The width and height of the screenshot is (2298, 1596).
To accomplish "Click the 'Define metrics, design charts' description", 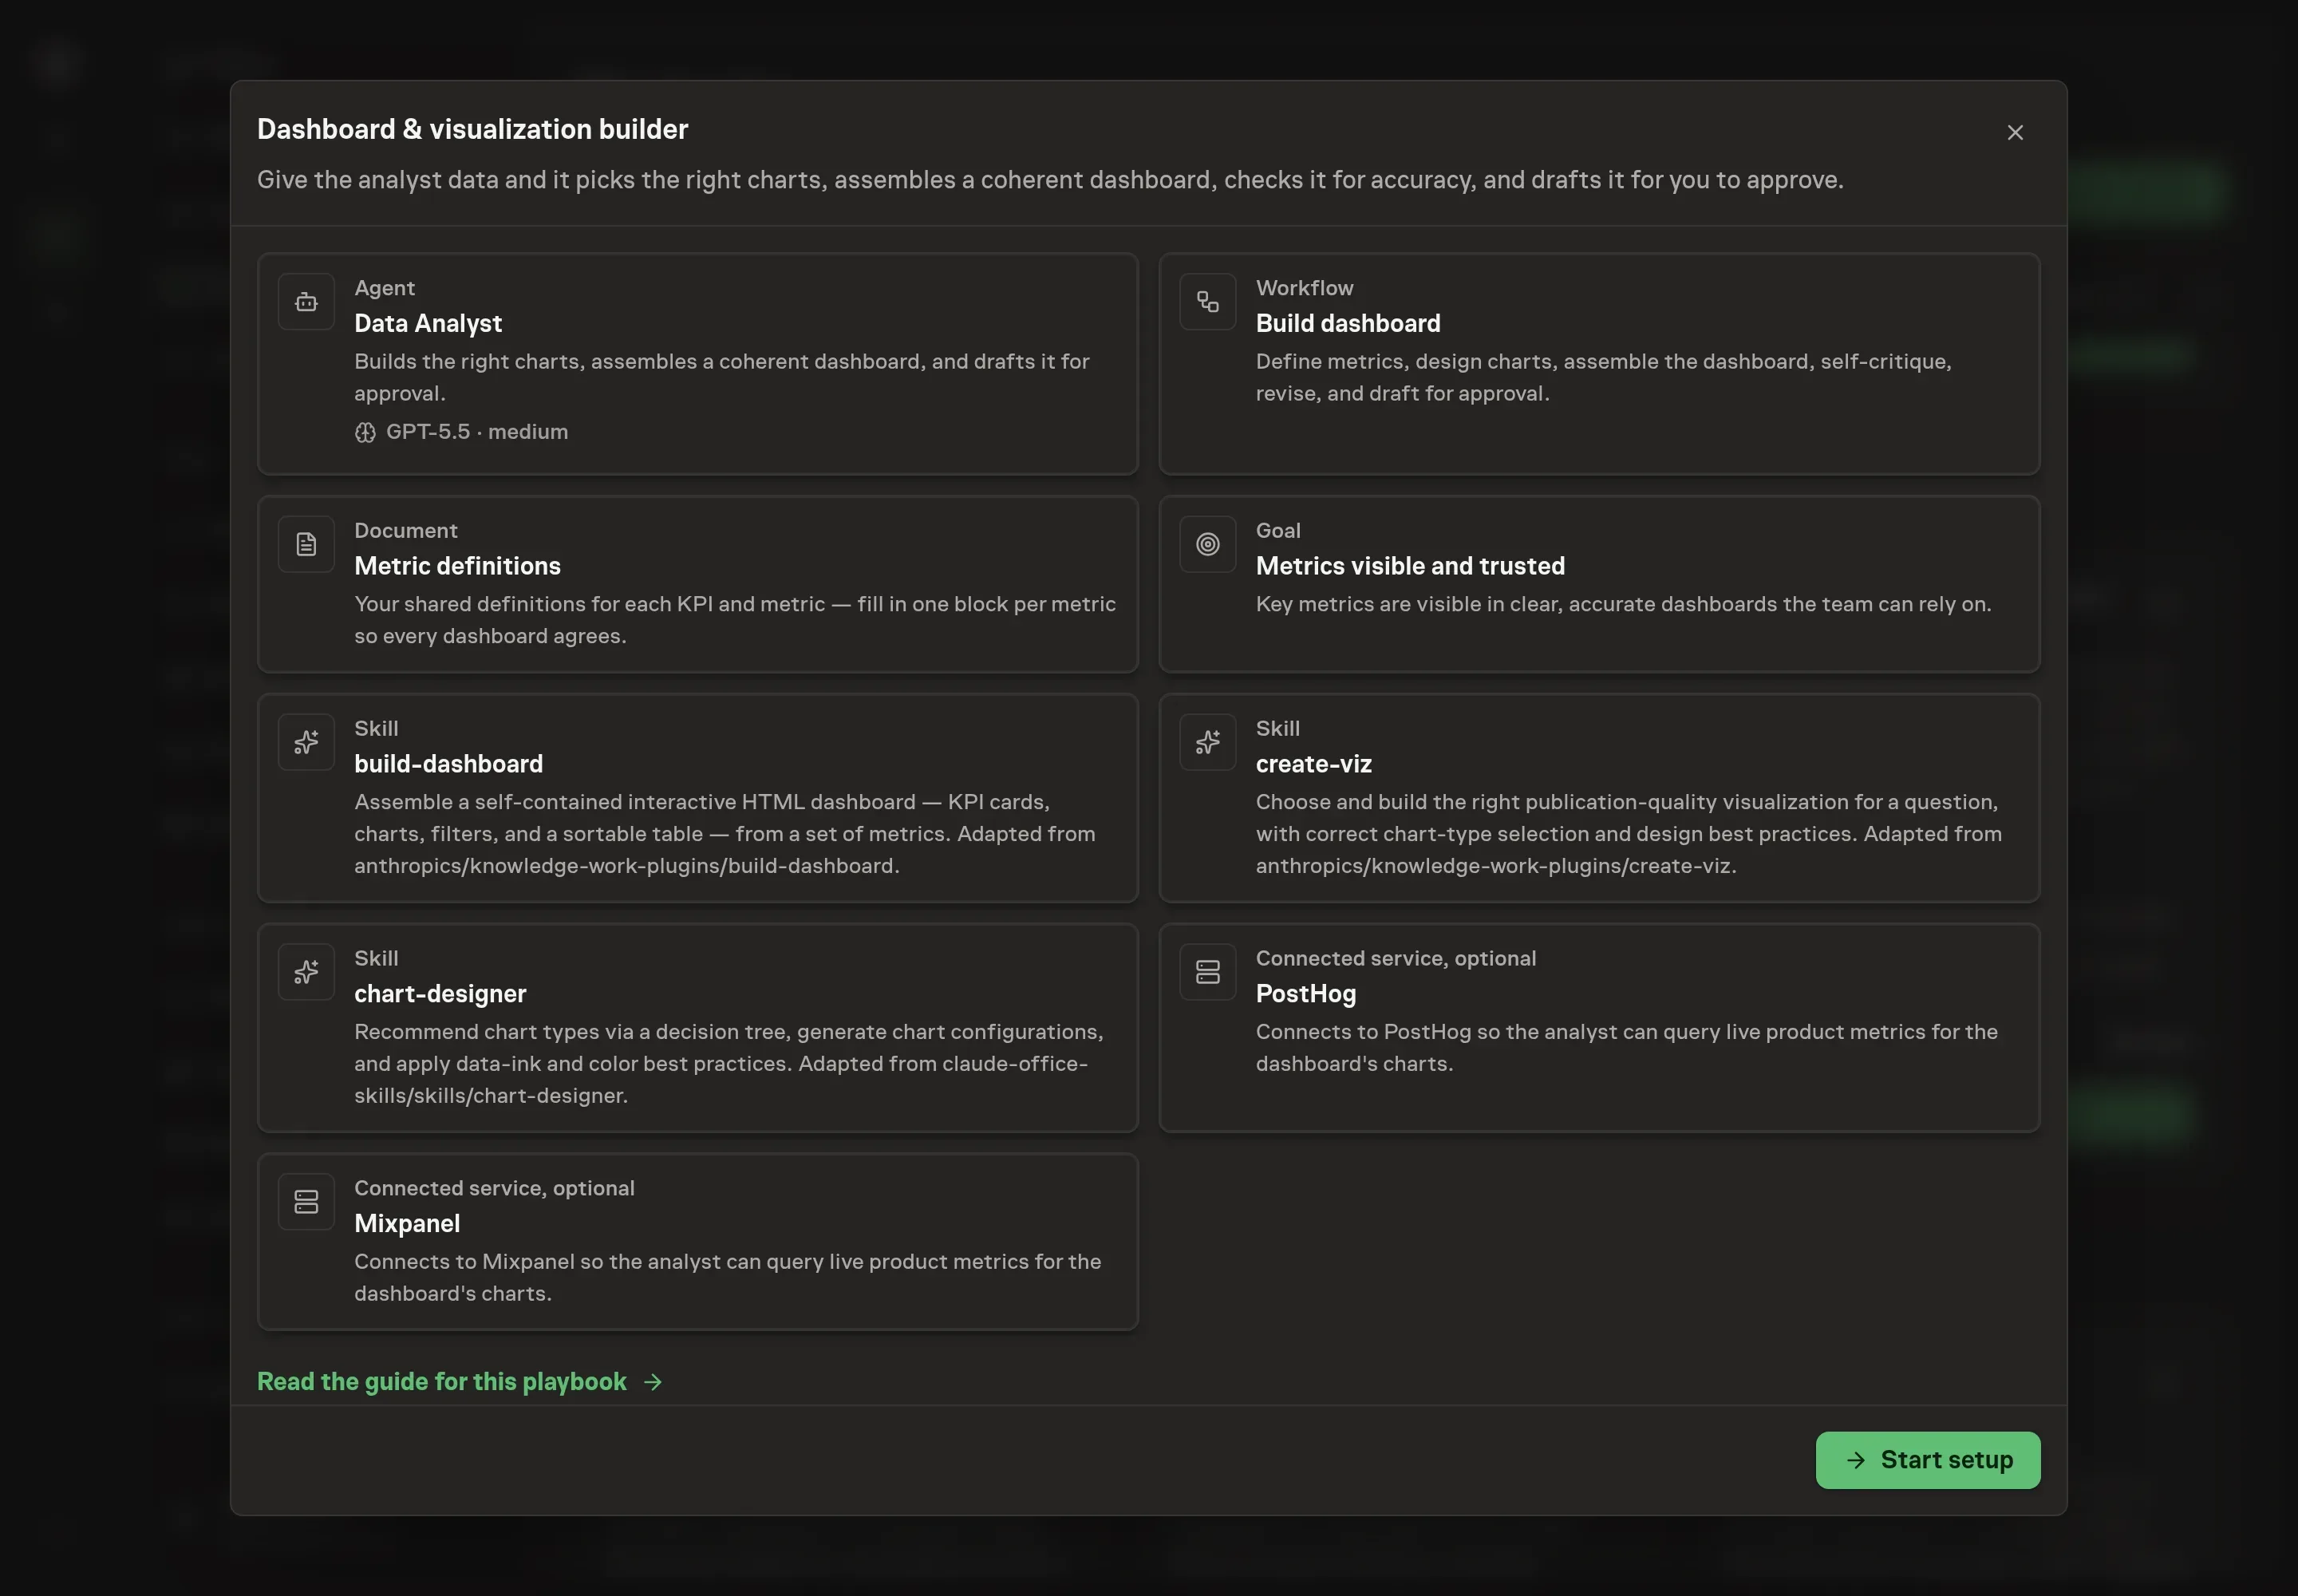I will pos(1604,378).
